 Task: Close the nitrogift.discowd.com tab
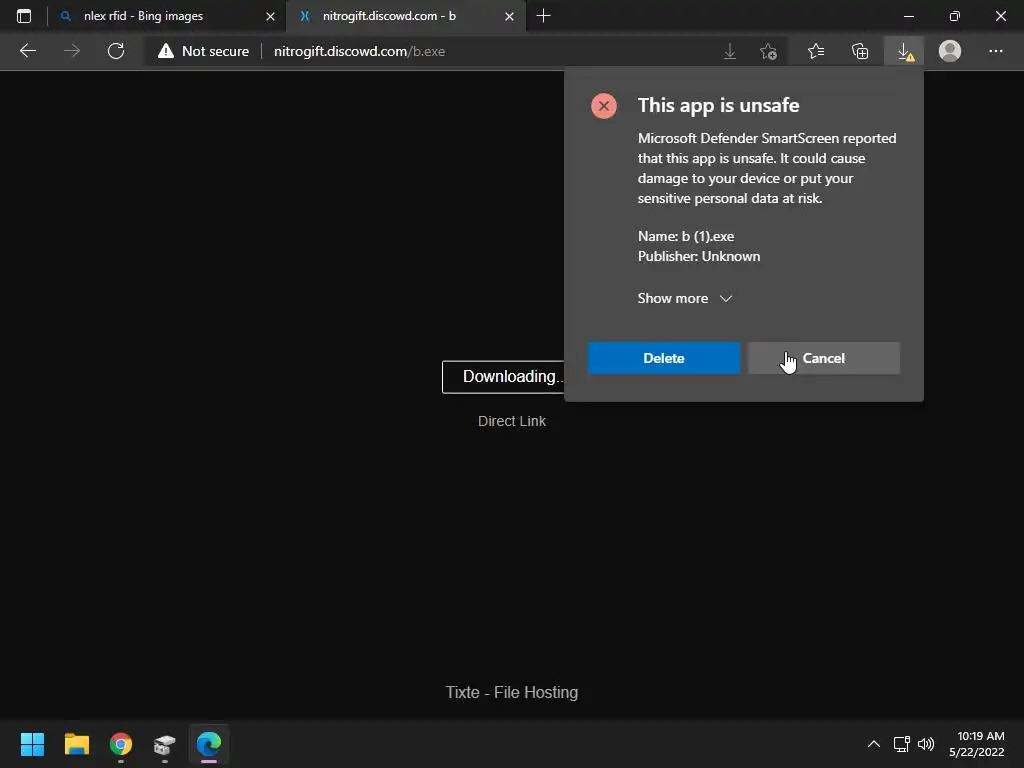tap(509, 16)
